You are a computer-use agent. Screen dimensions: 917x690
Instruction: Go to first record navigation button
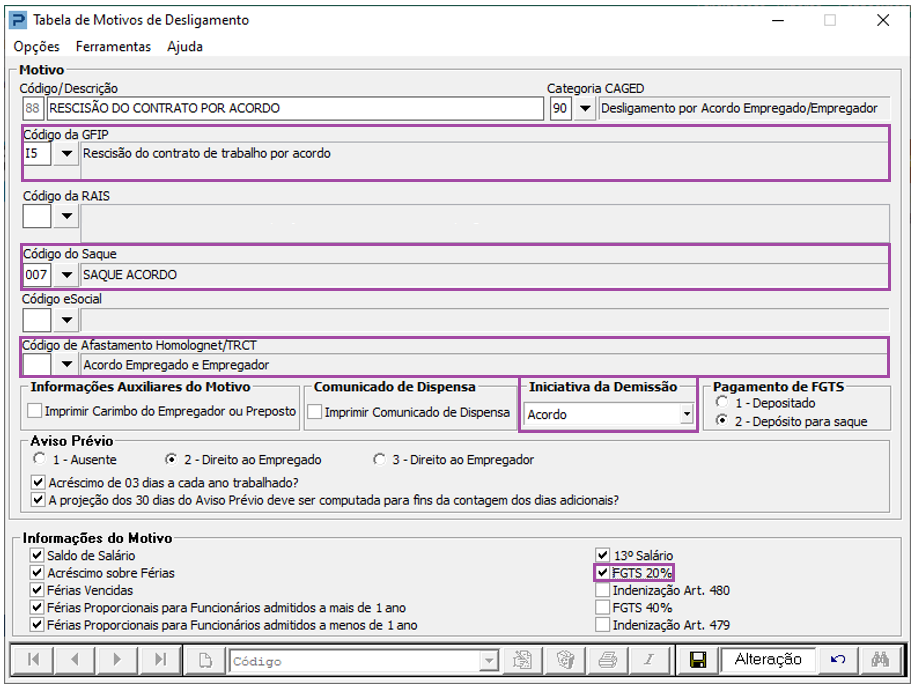pyautogui.click(x=33, y=660)
